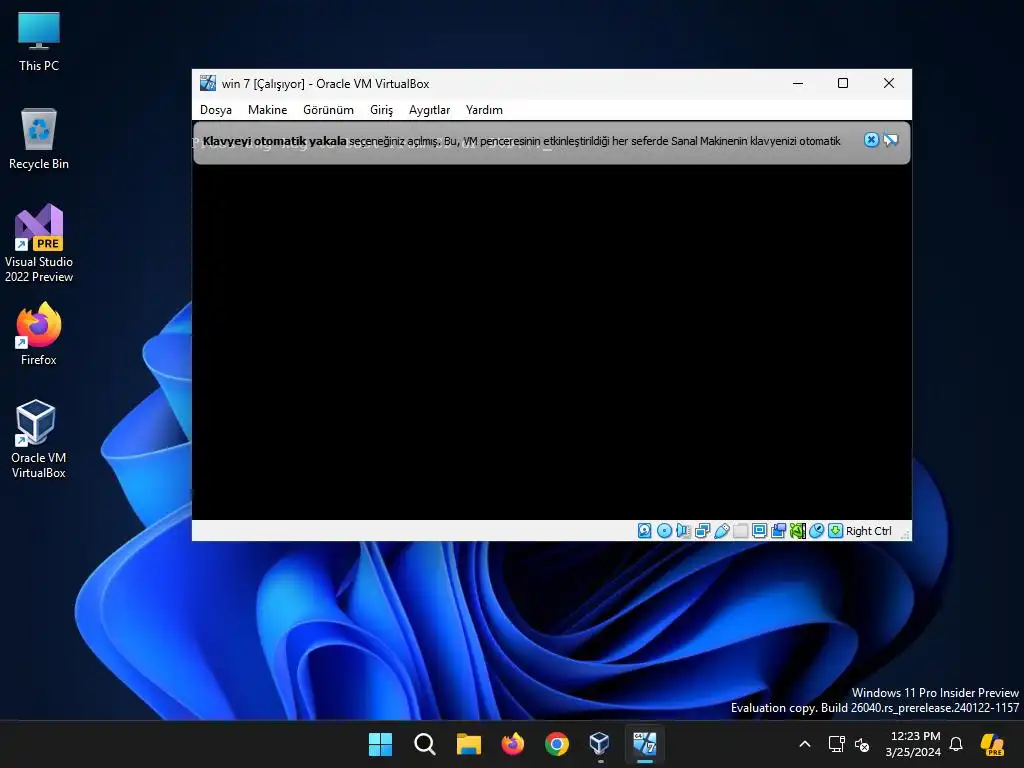The height and width of the screenshot is (768, 1024).
Task: Click the don't-show-again icon on notification
Action: click(x=891, y=140)
